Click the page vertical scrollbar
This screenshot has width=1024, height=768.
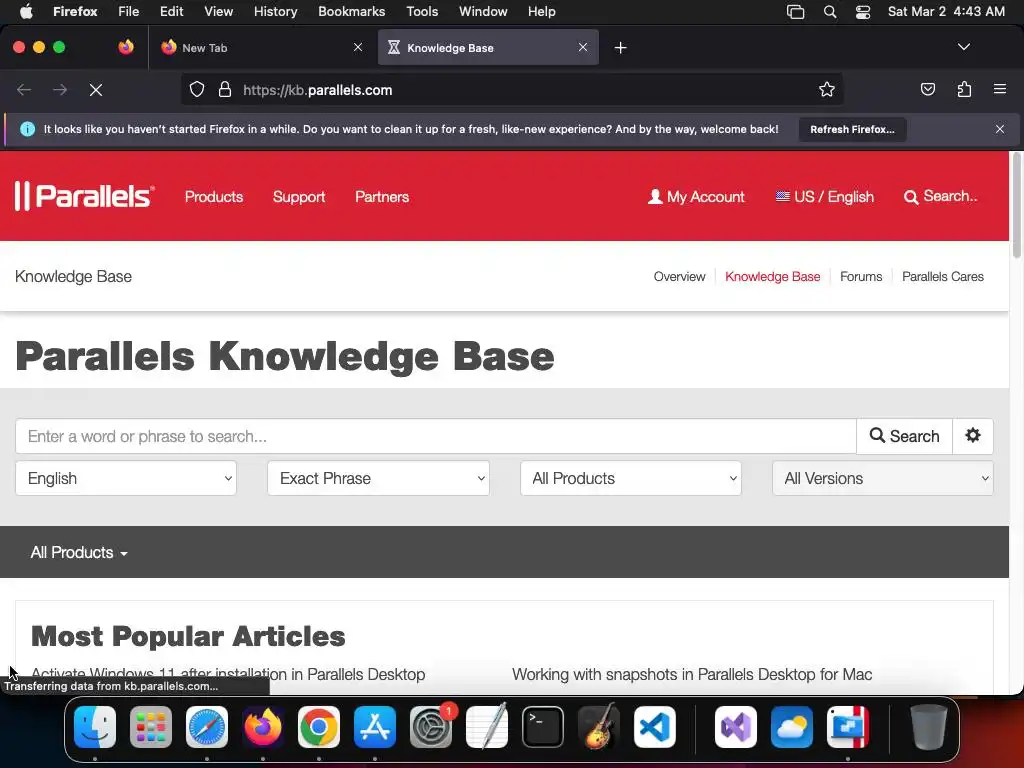point(1016,208)
